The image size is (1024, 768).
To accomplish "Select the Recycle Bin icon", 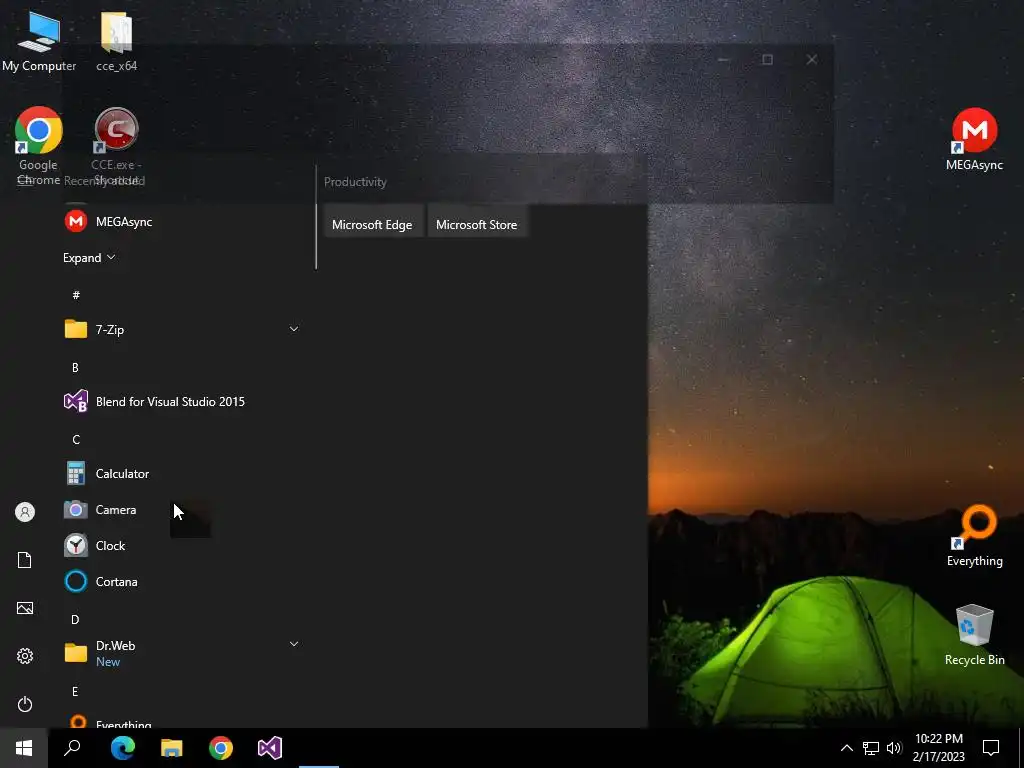I will tap(974, 635).
